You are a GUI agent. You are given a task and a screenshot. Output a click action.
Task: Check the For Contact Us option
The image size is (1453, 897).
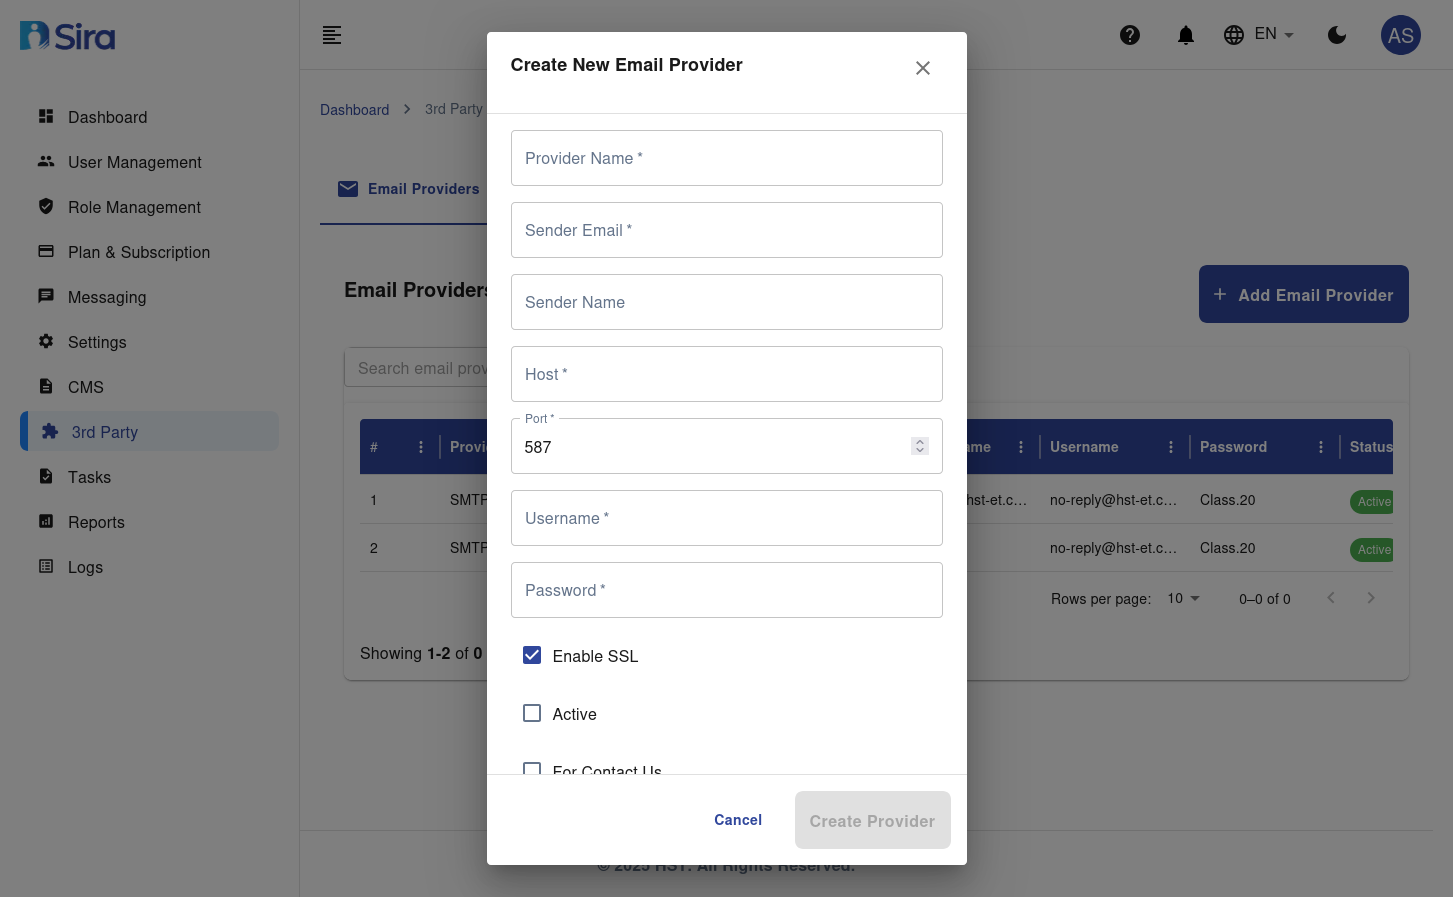(x=532, y=770)
